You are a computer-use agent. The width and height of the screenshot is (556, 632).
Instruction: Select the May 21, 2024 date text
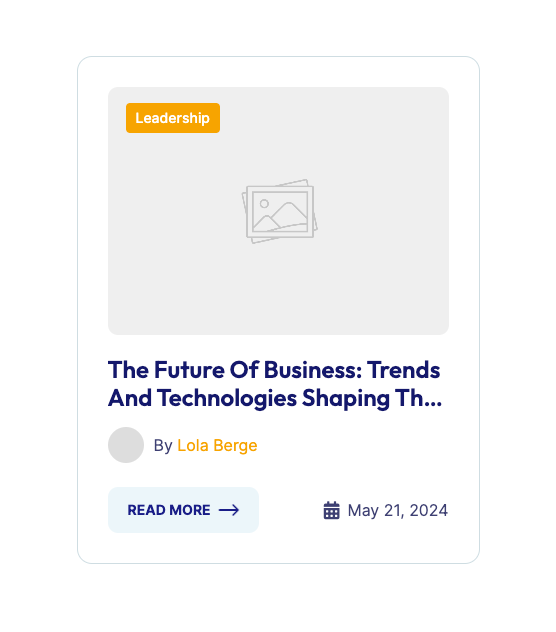click(x=398, y=510)
